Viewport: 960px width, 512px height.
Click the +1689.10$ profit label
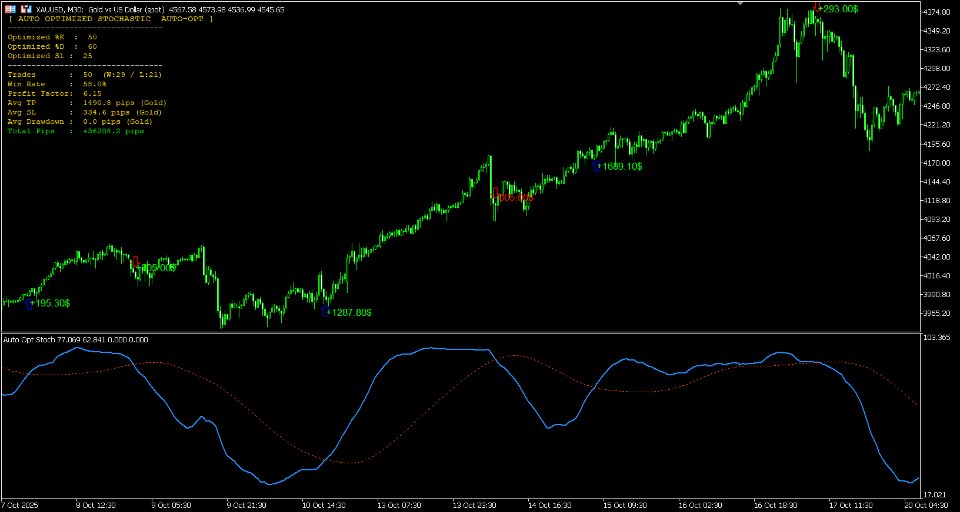coord(621,167)
